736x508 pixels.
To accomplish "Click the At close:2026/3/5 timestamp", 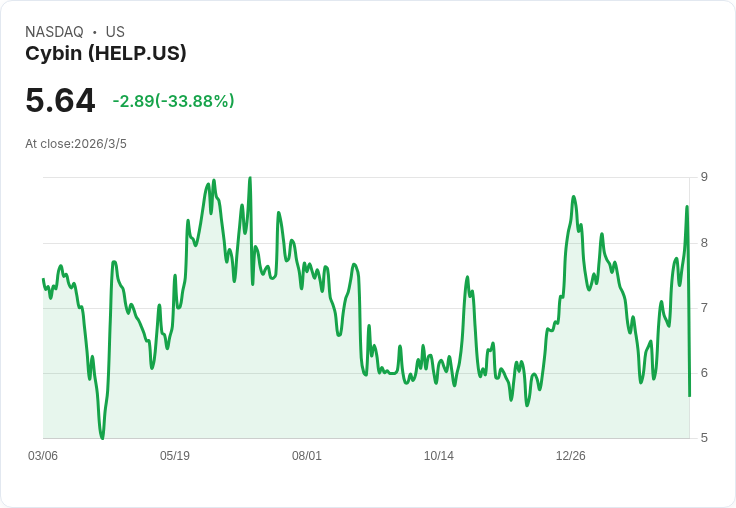I will tap(76, 144).
